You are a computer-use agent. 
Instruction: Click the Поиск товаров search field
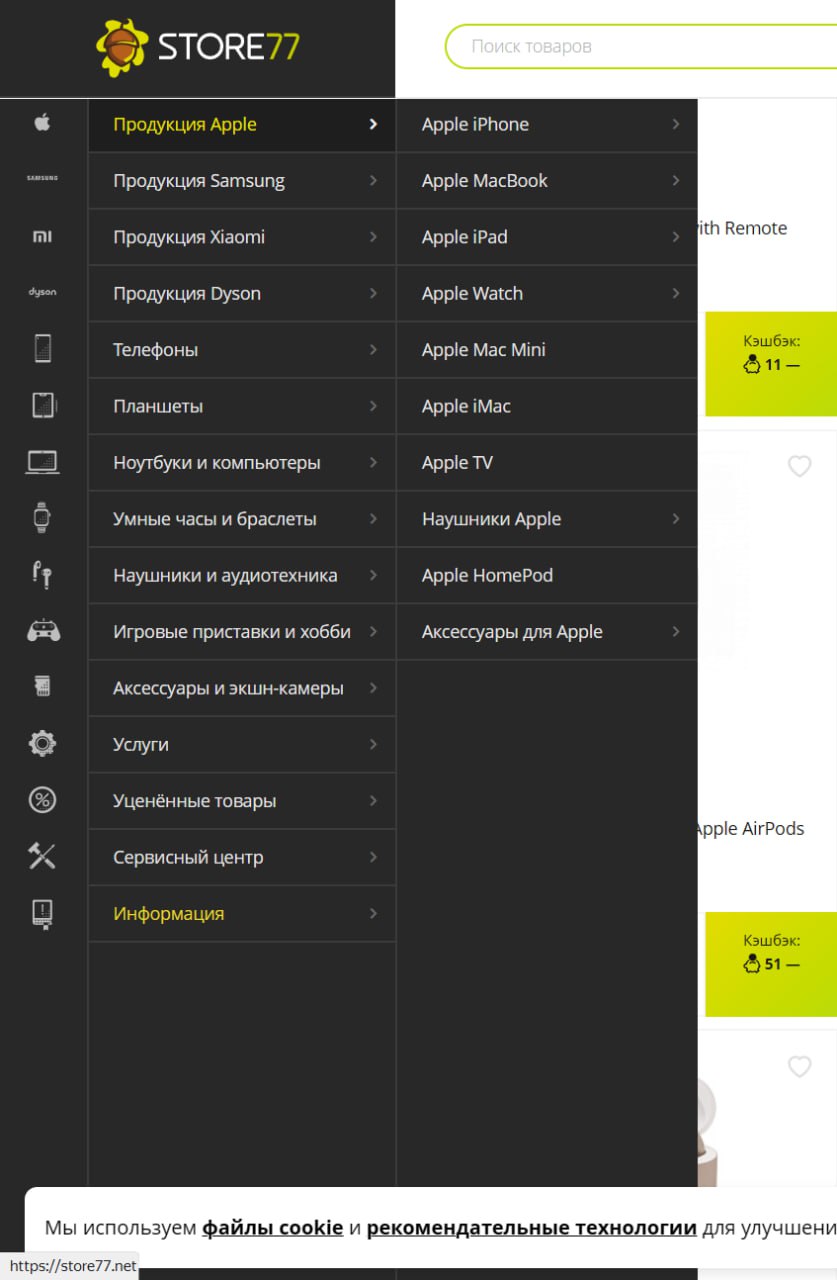pyautogui.click(x=640, y=46)
